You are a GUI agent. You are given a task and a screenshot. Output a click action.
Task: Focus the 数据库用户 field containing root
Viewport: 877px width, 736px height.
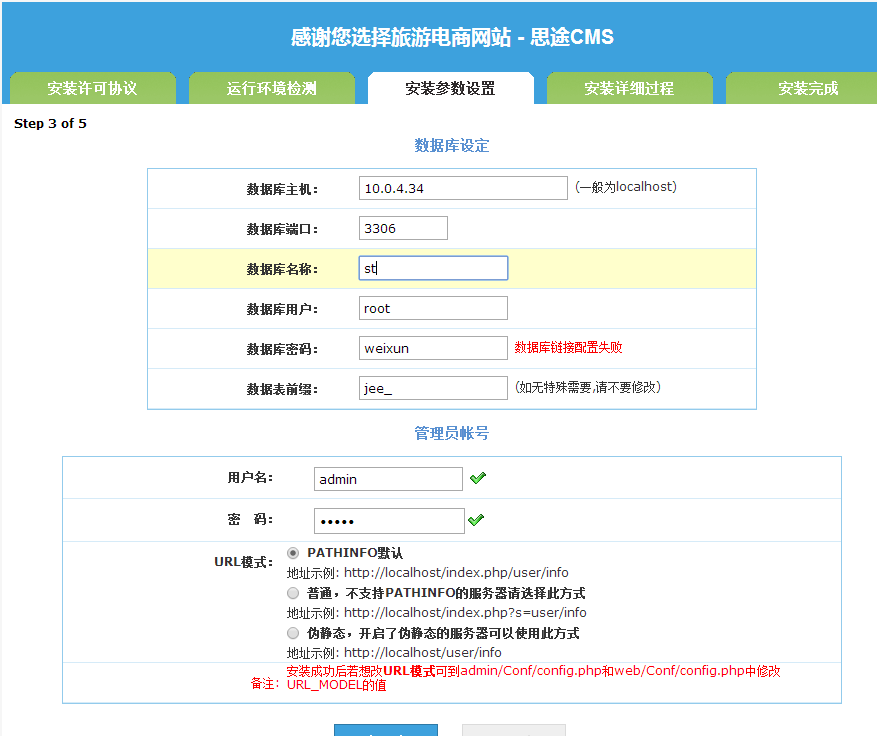click(x=433, y=308)
